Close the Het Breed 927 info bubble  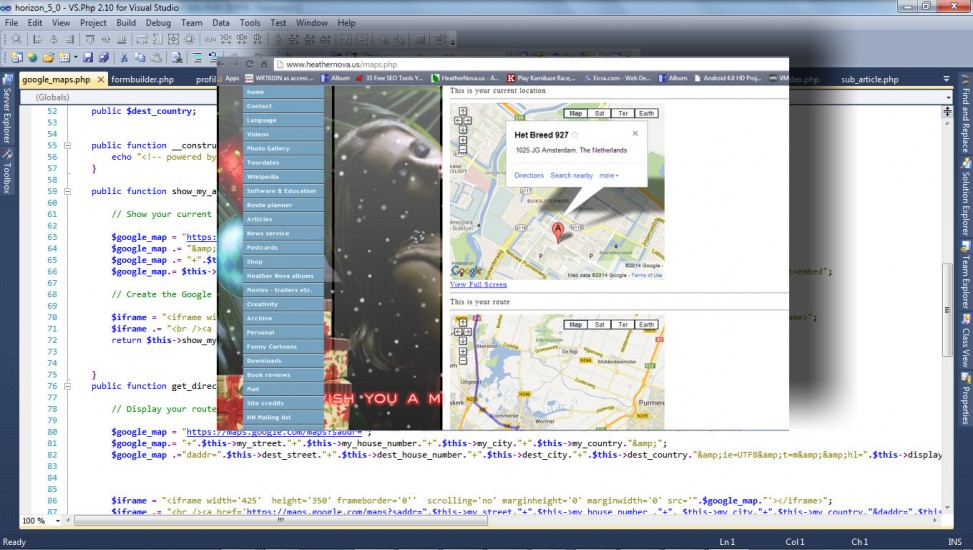[x=635, y=133]
